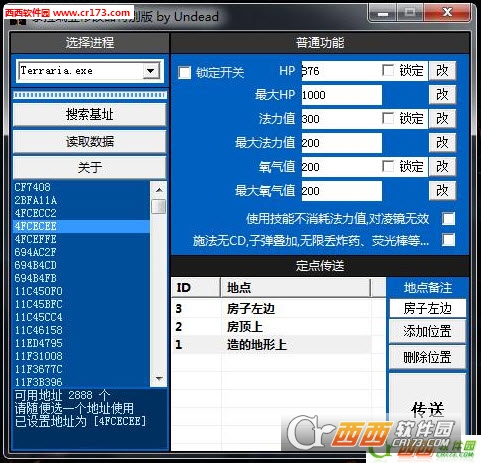Focus the 最大法力值 input field
Viewport: 481px width, 463px height.
pos(341,143)
